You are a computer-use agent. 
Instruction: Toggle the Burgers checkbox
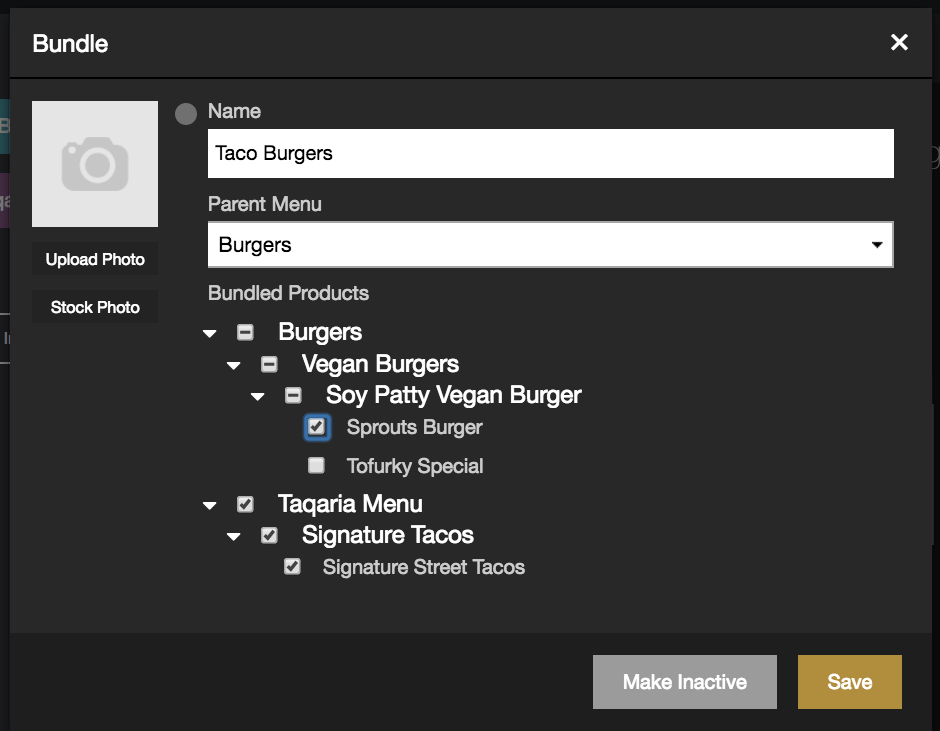pos(245,332)
